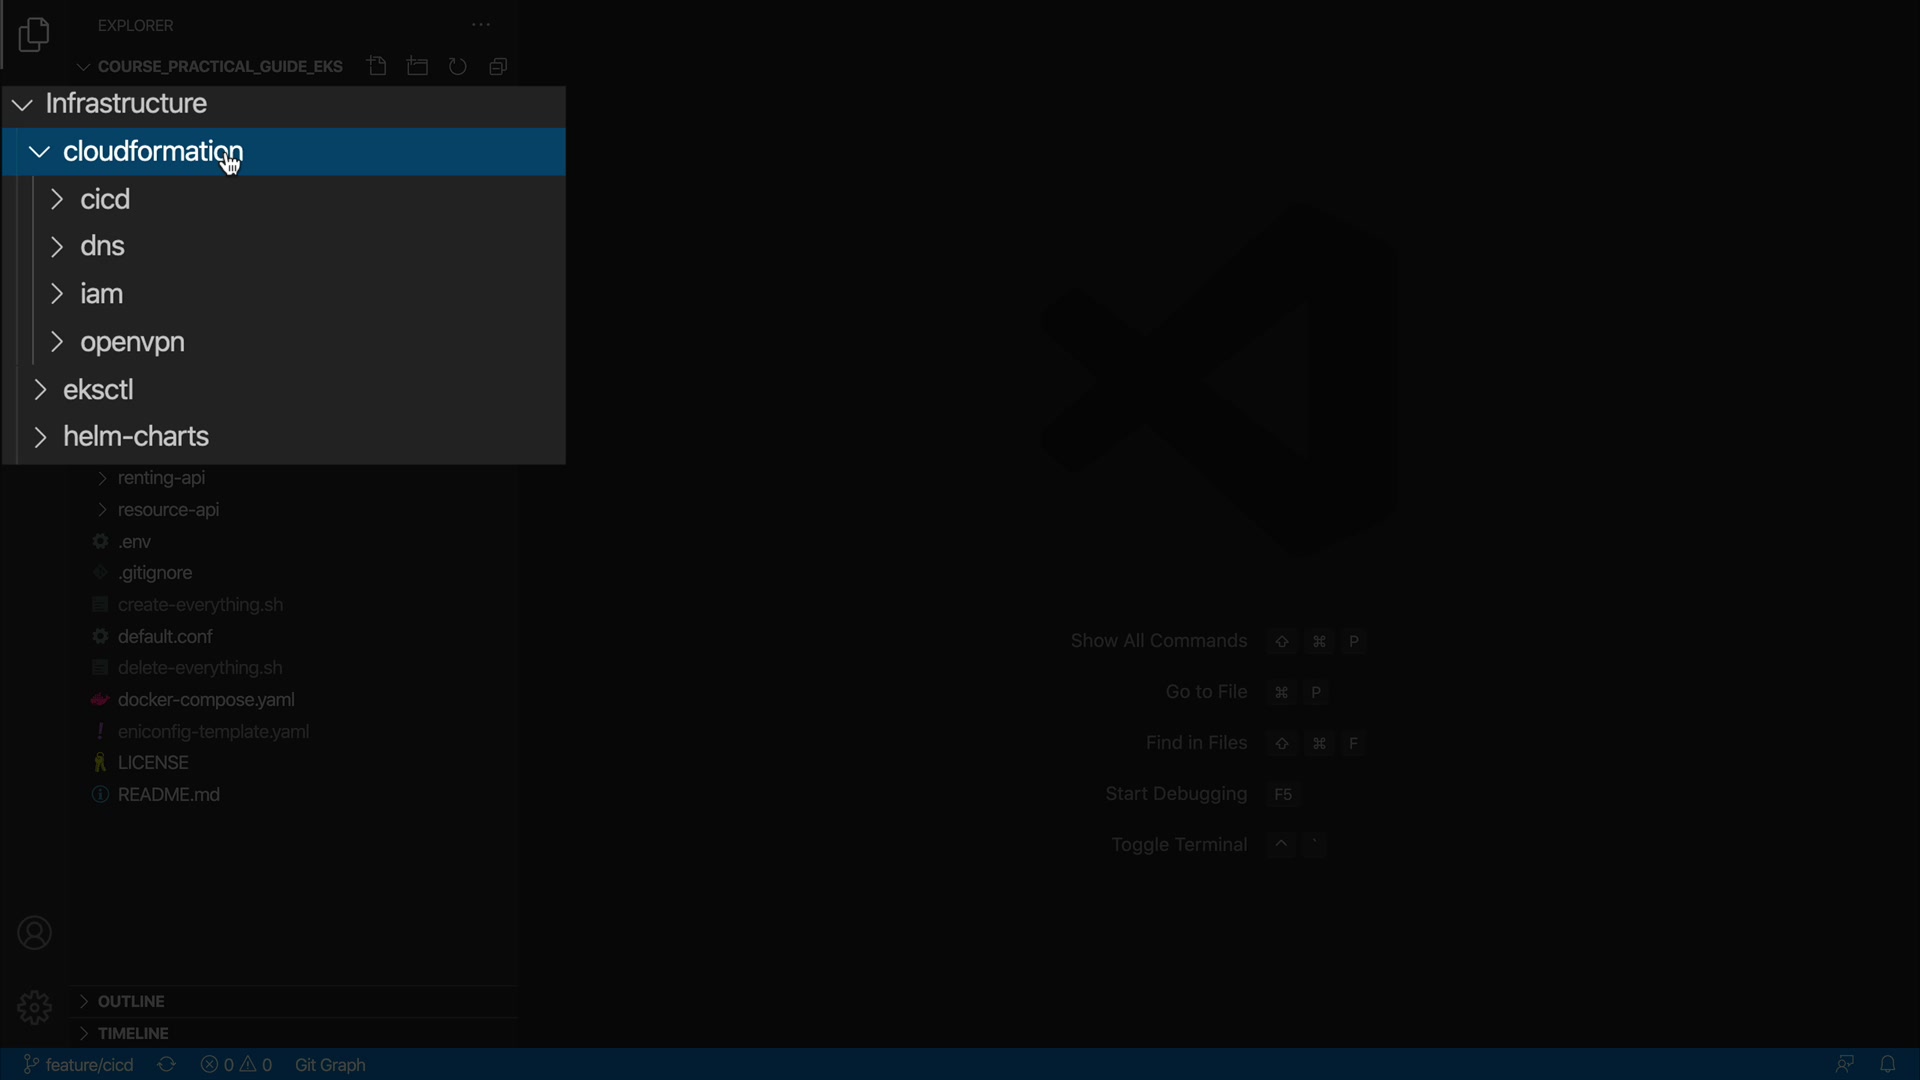Collapse the cloudformation folder
This screenshot has height=1080, width=1920.
pos(153,152)
